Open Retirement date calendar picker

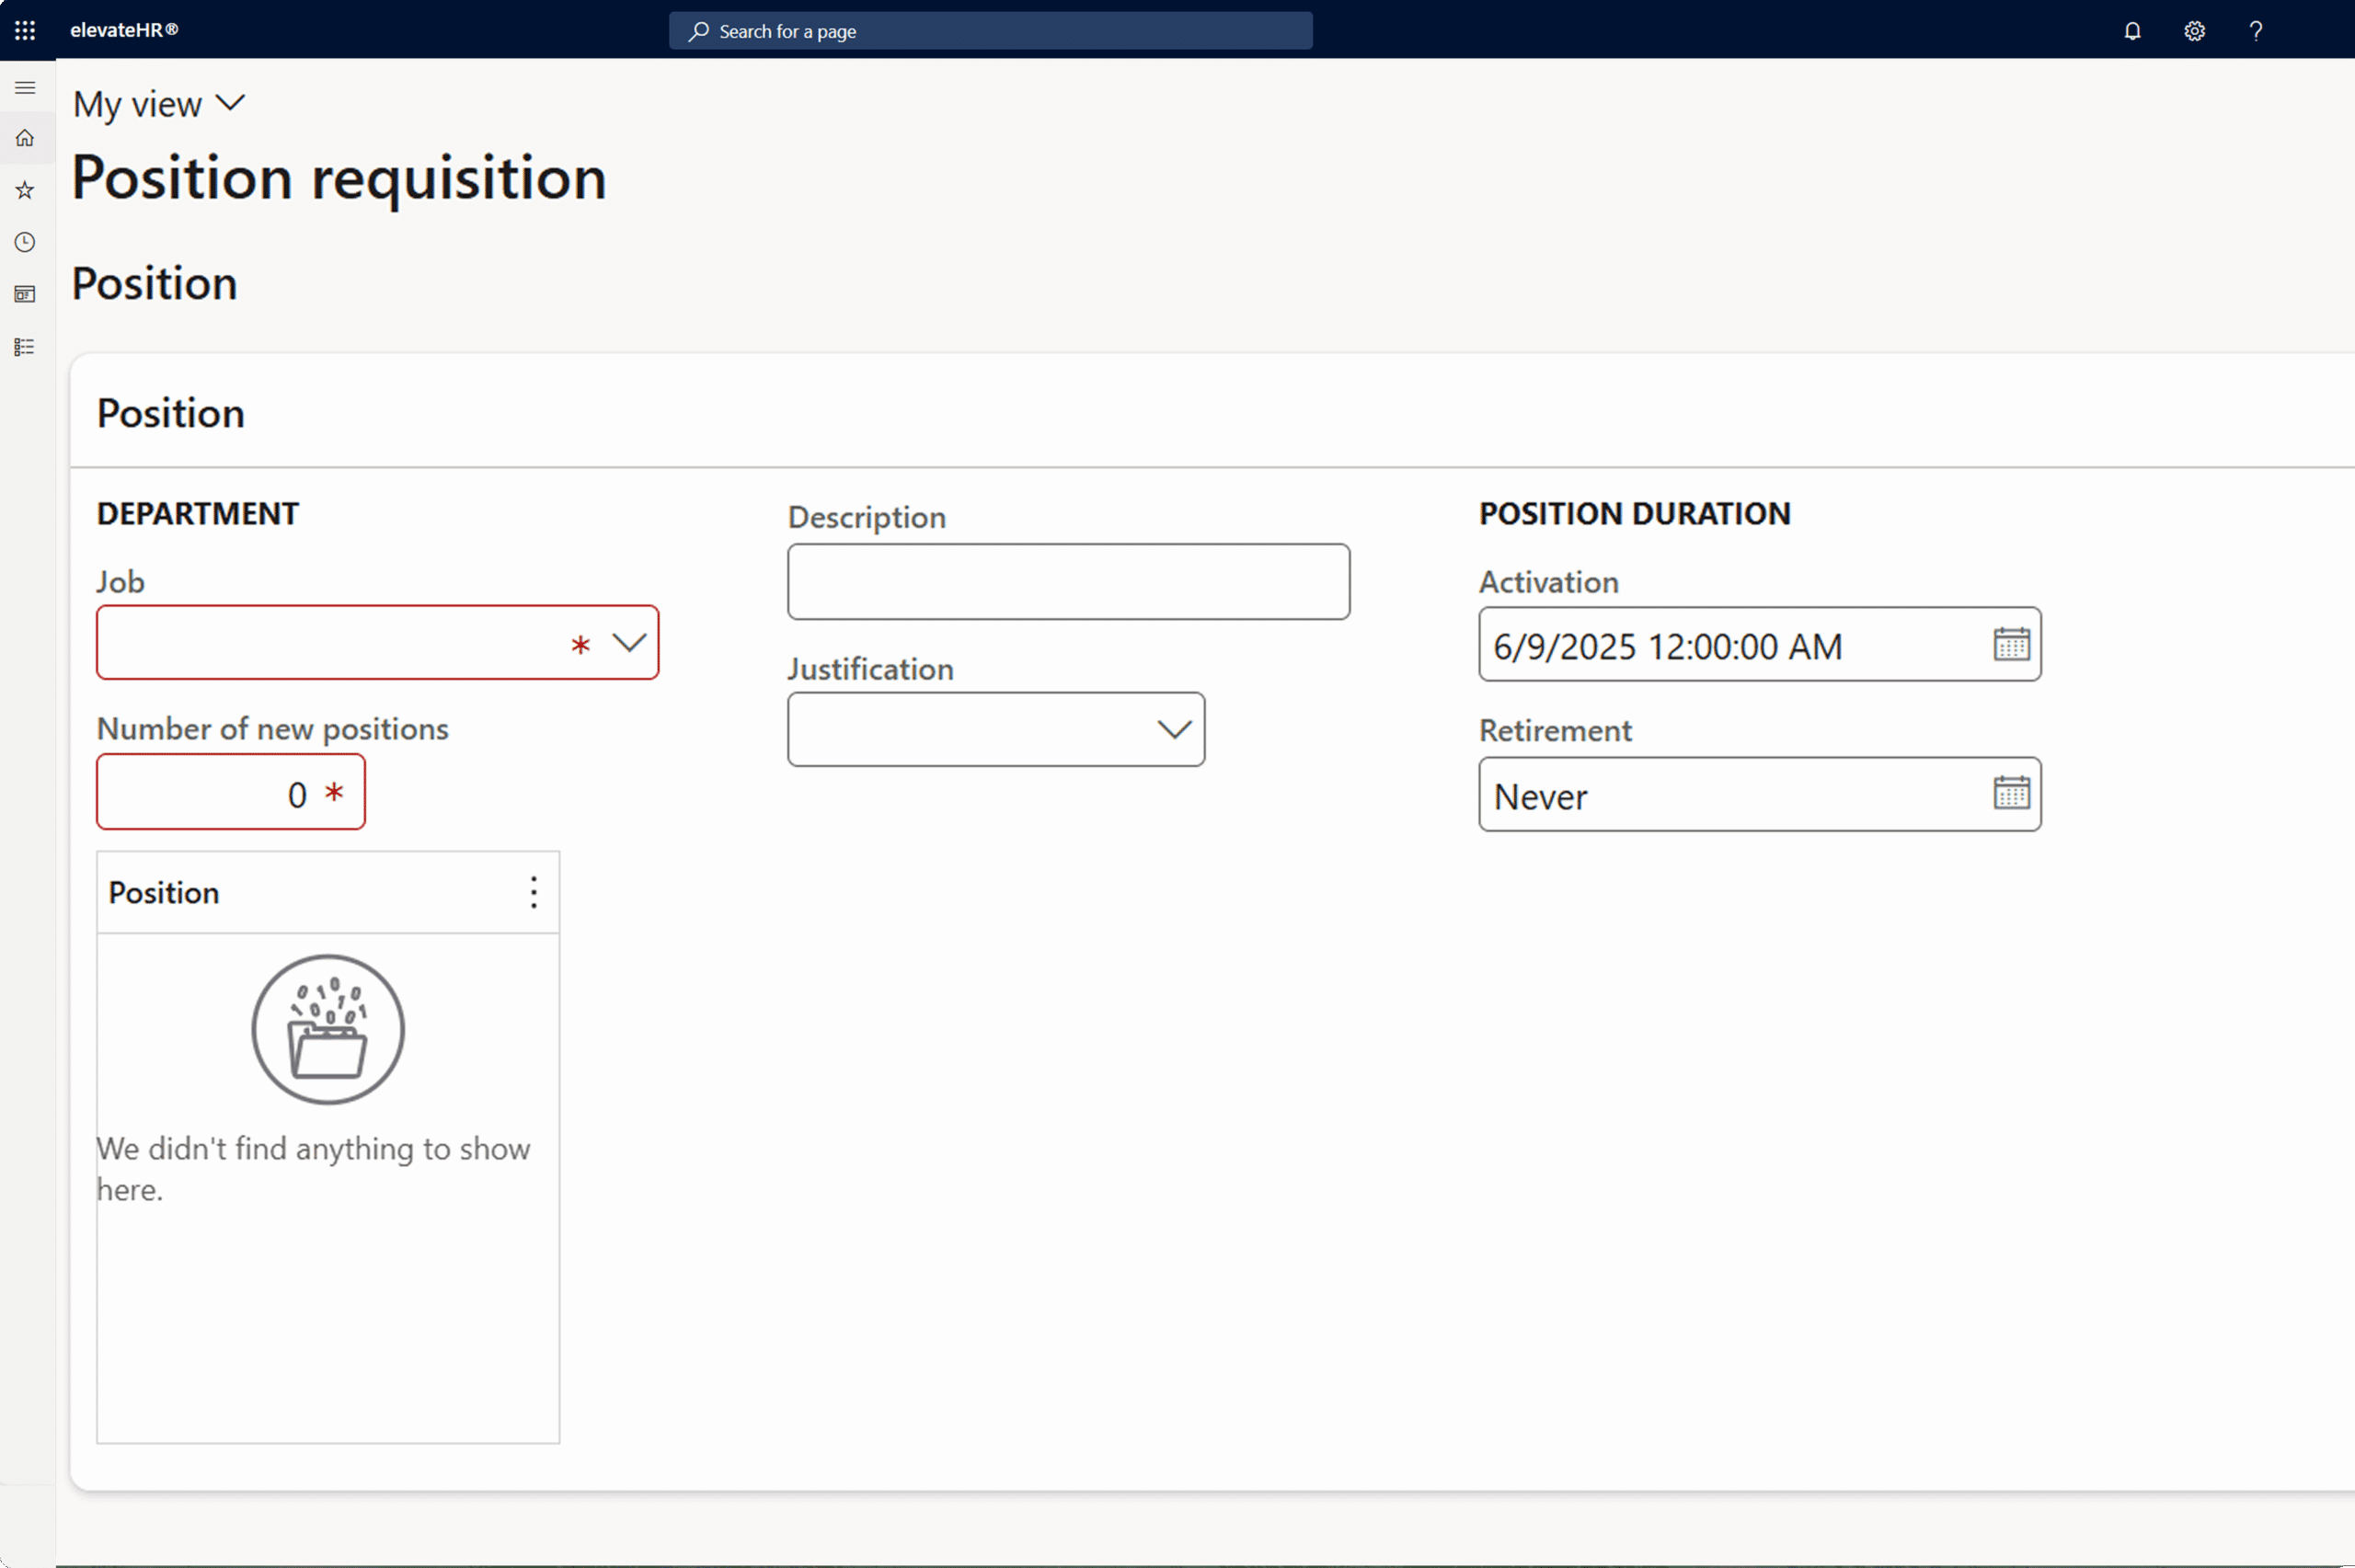pyautogui.click(x=2011, y=793)
